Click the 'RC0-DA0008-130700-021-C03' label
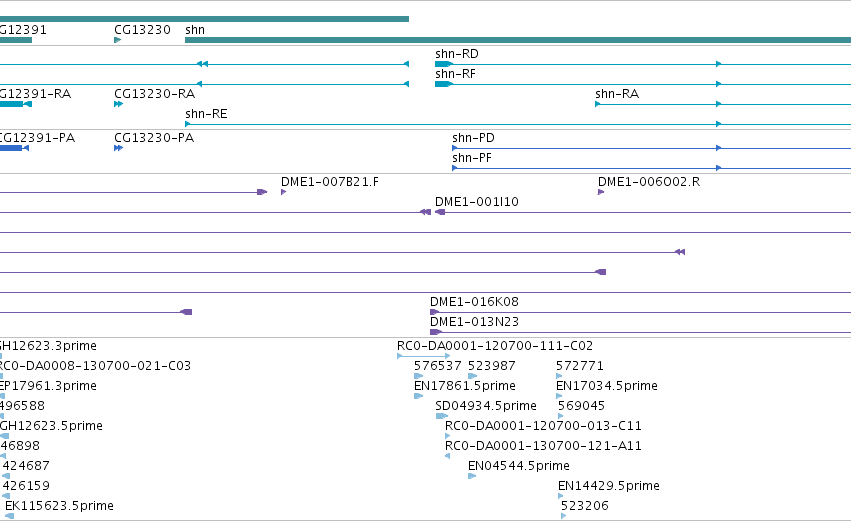The image size is (851, 521). tap(95, 366)
